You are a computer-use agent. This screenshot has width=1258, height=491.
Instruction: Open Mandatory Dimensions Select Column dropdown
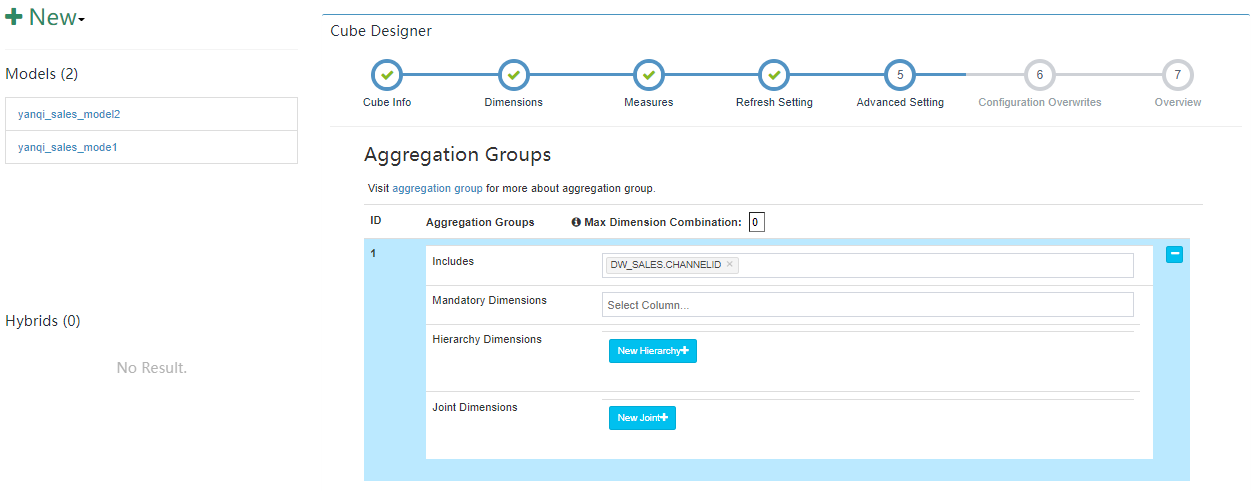click(867, 305)
